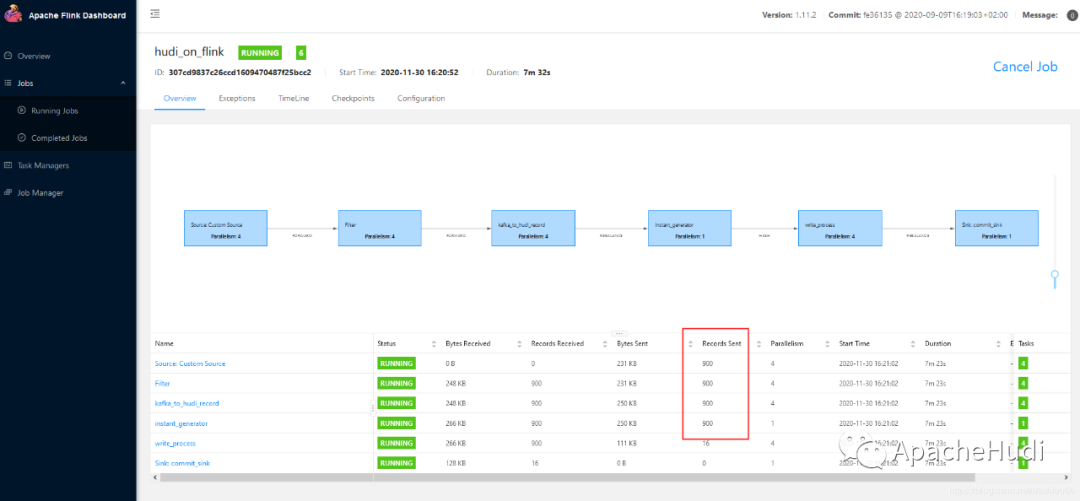This screenshot has height=501, width=1080.
Task: Click Tasks badge 1 in instant_generator row
Action: coord(1024,423)
